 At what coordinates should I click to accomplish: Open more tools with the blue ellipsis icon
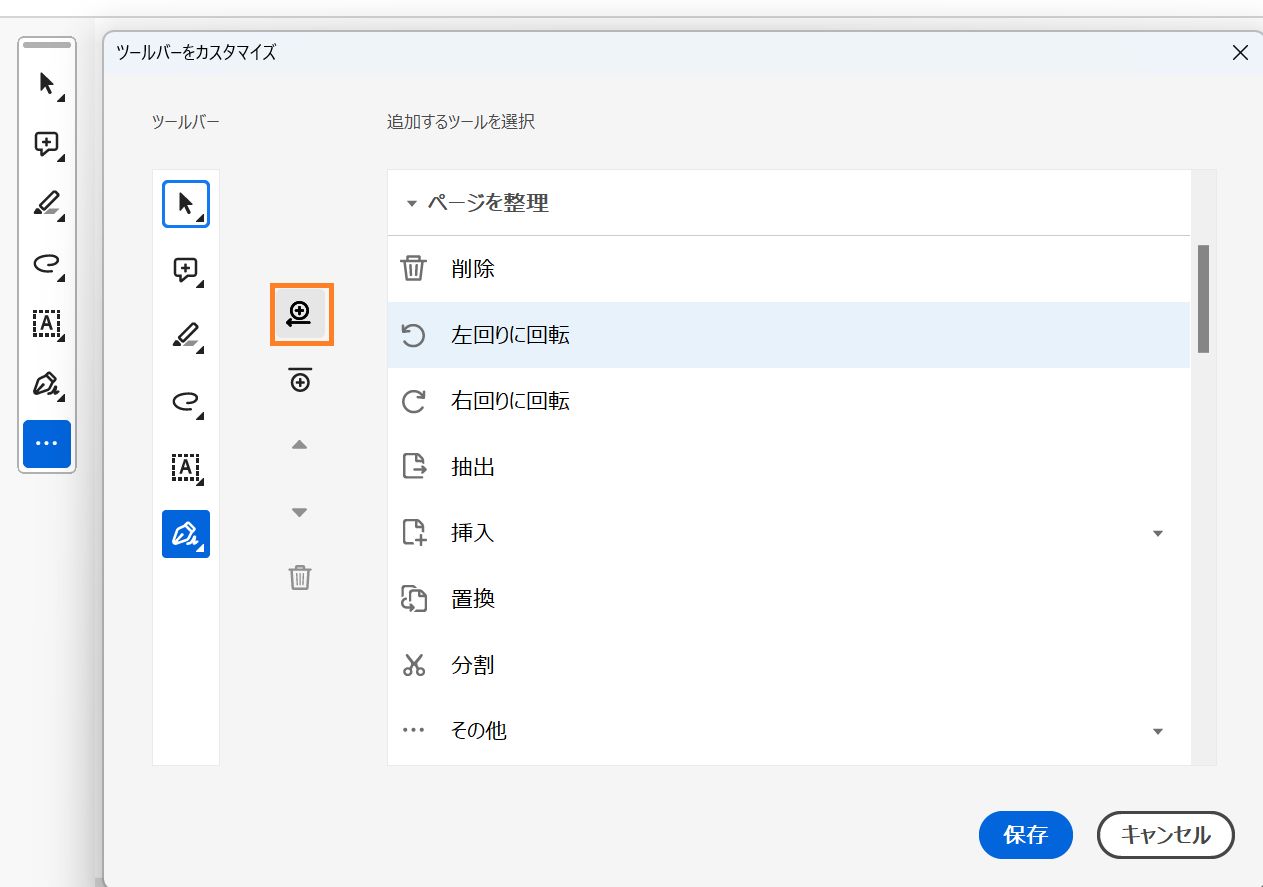tap(46, 444)
